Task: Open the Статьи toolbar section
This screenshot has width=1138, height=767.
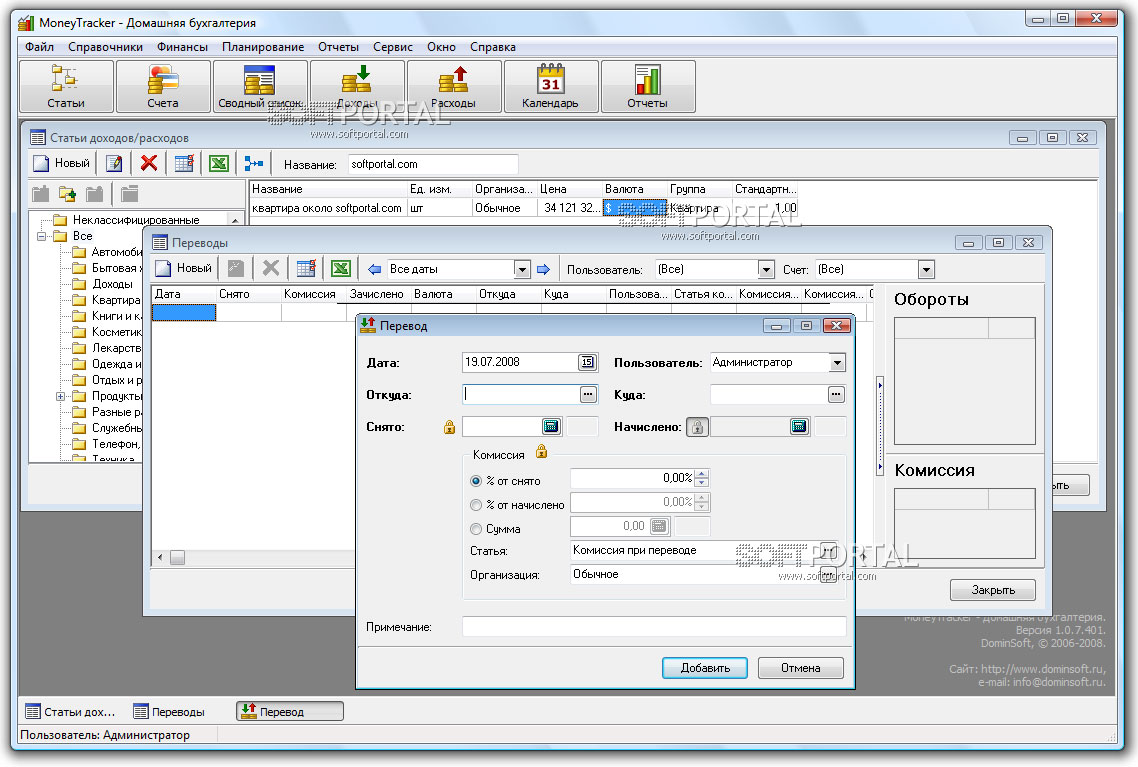Action: (66, 86)
